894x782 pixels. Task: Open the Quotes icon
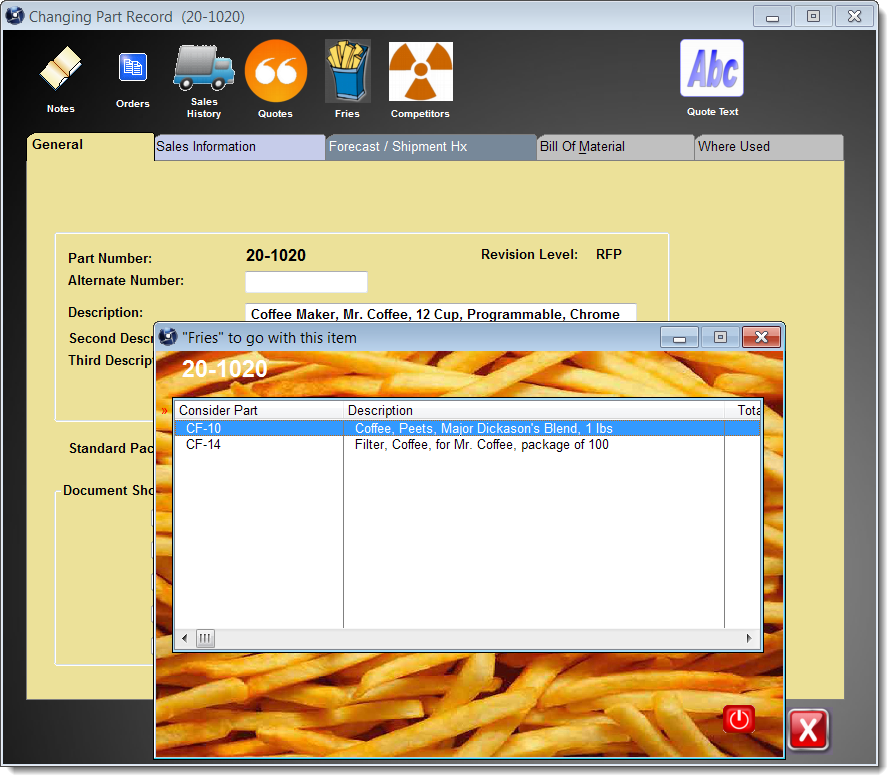[x=275, y=72]
